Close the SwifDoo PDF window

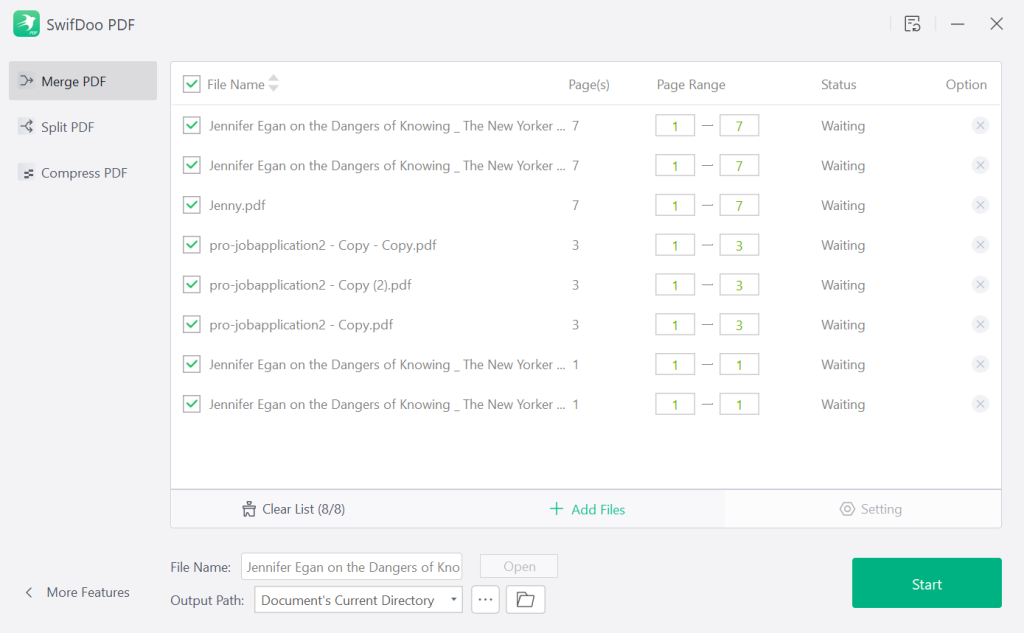996,24
